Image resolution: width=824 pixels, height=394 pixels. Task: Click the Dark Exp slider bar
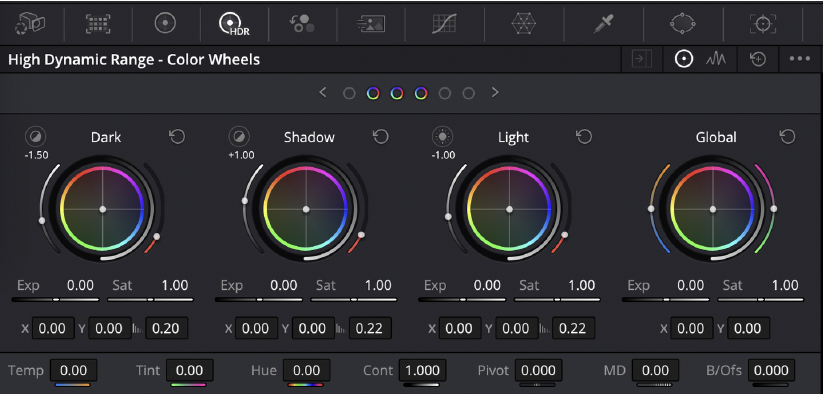pos(56,299)
